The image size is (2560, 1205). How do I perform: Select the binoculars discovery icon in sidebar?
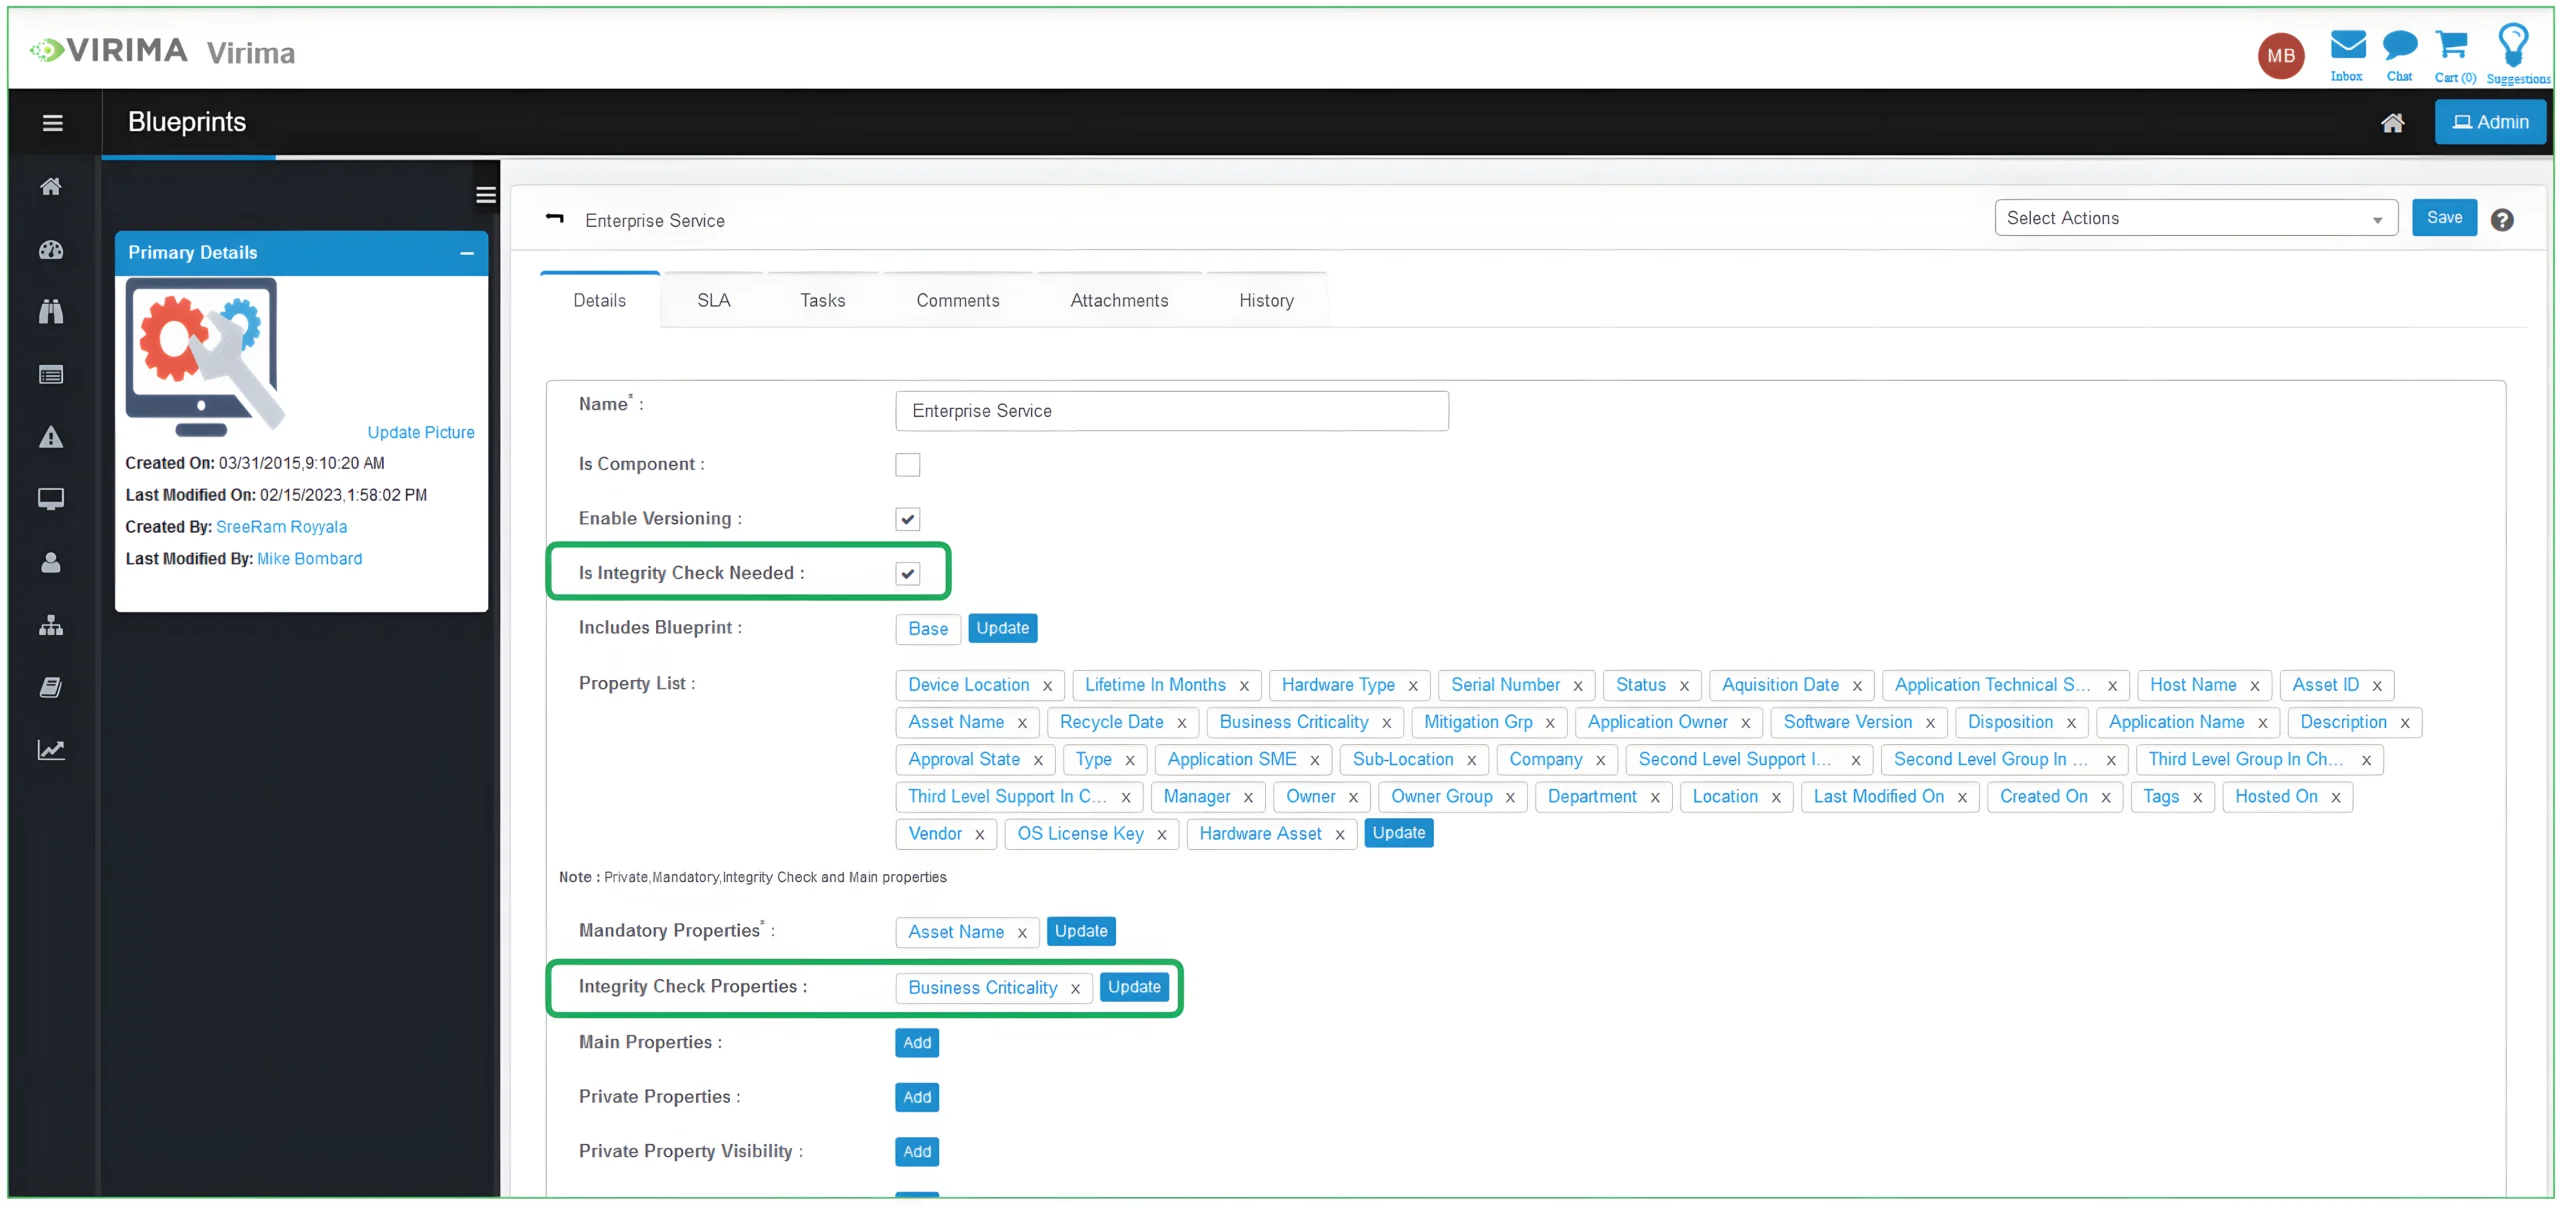(x=50, y=312)
